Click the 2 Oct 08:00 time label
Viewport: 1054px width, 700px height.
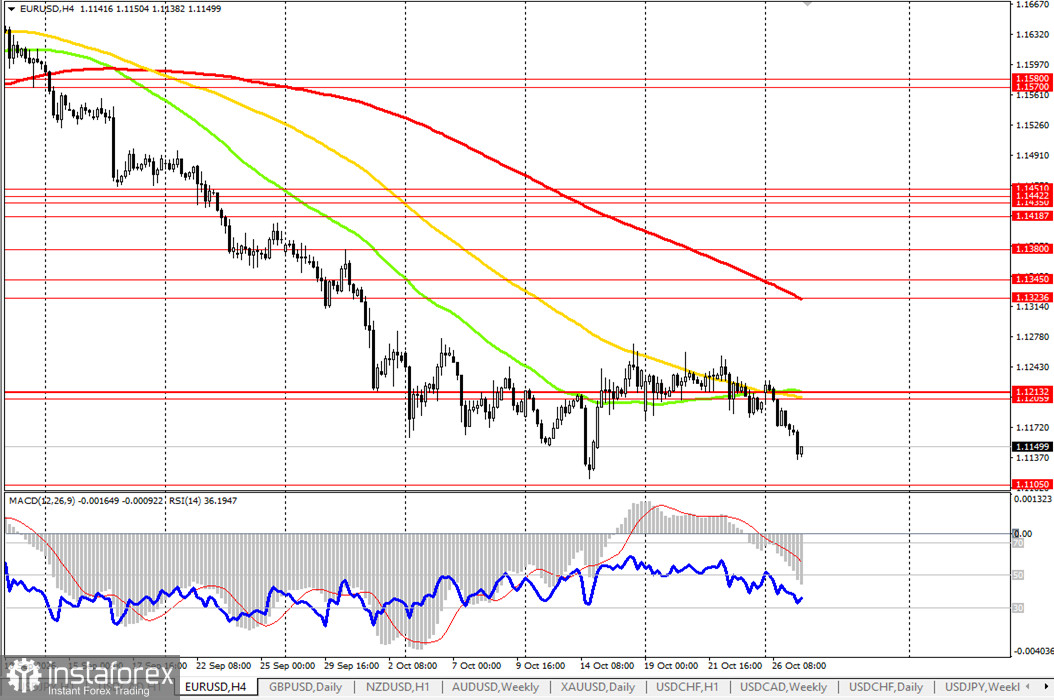click(412, 666)
